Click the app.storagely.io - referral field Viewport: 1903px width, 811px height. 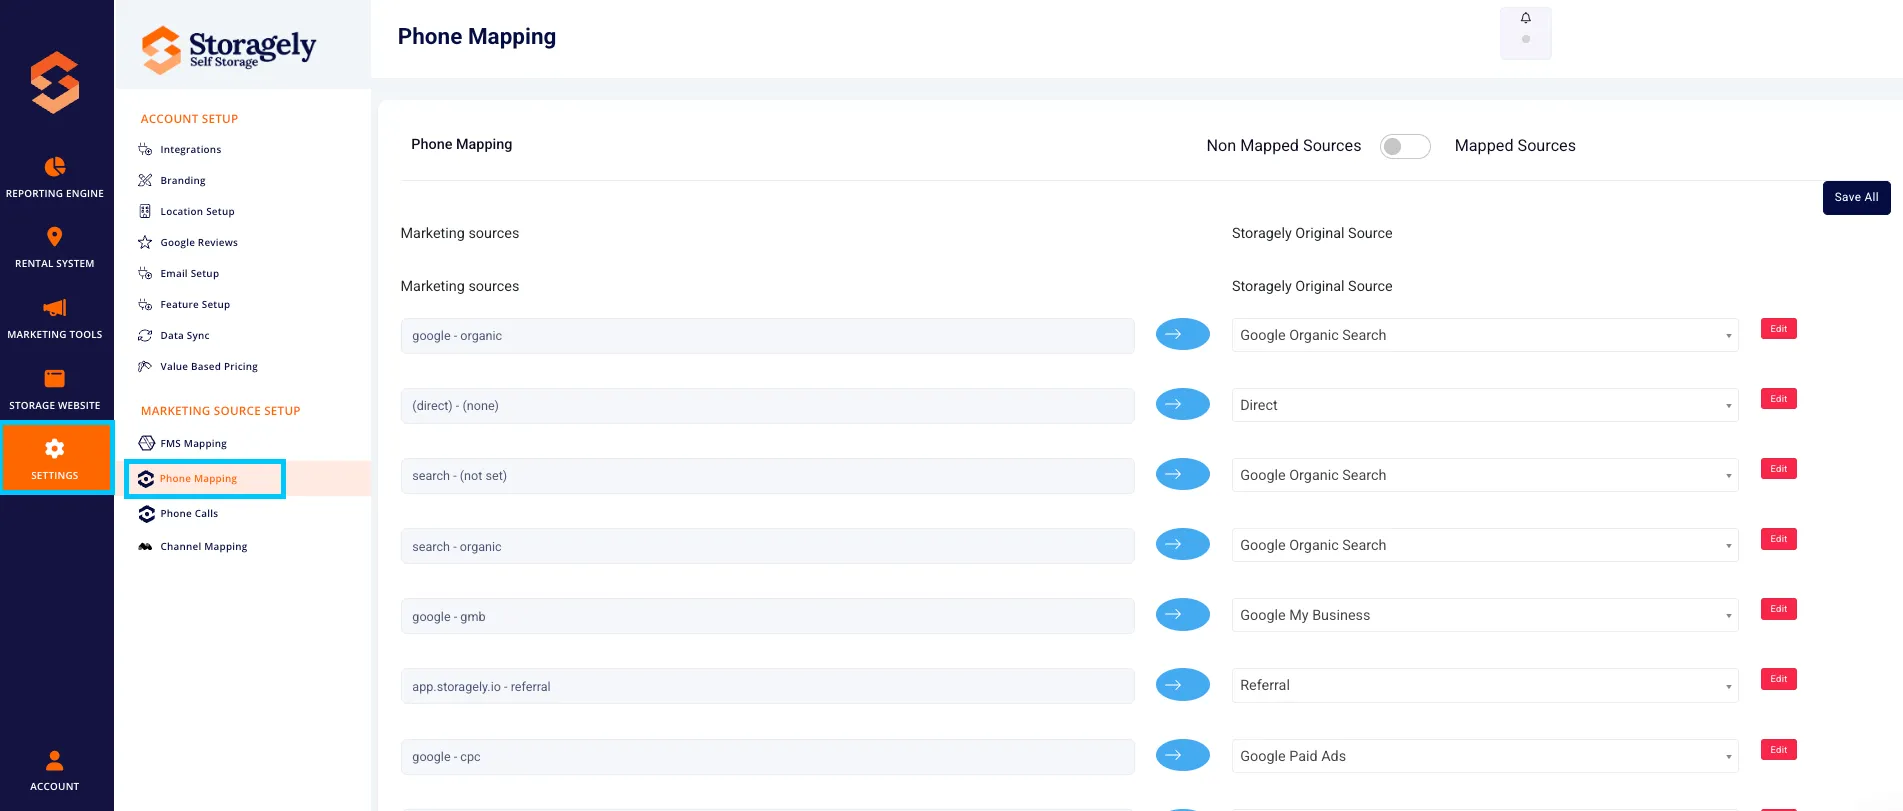[x=767, y=686]
